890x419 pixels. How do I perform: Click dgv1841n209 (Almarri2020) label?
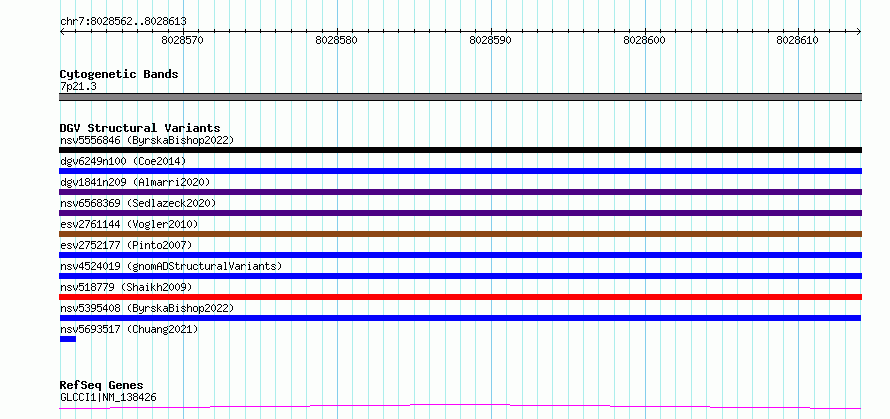click(x=135, y=182)
